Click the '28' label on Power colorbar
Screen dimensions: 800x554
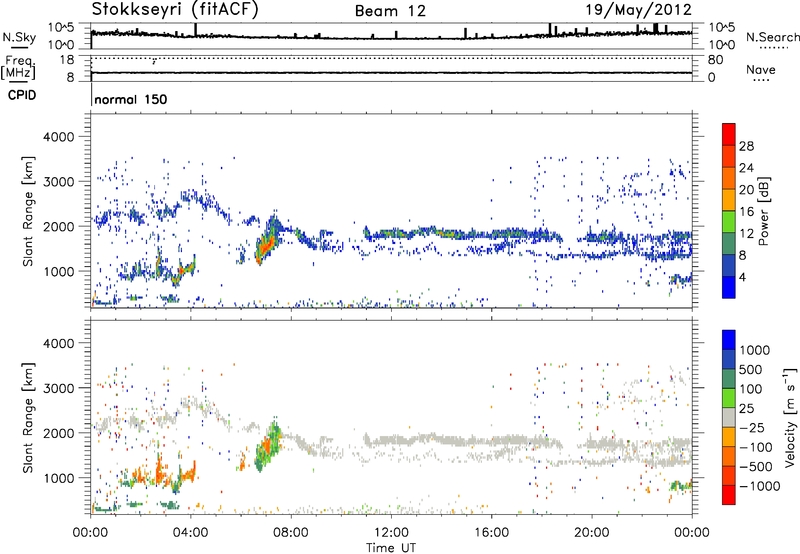746,146
